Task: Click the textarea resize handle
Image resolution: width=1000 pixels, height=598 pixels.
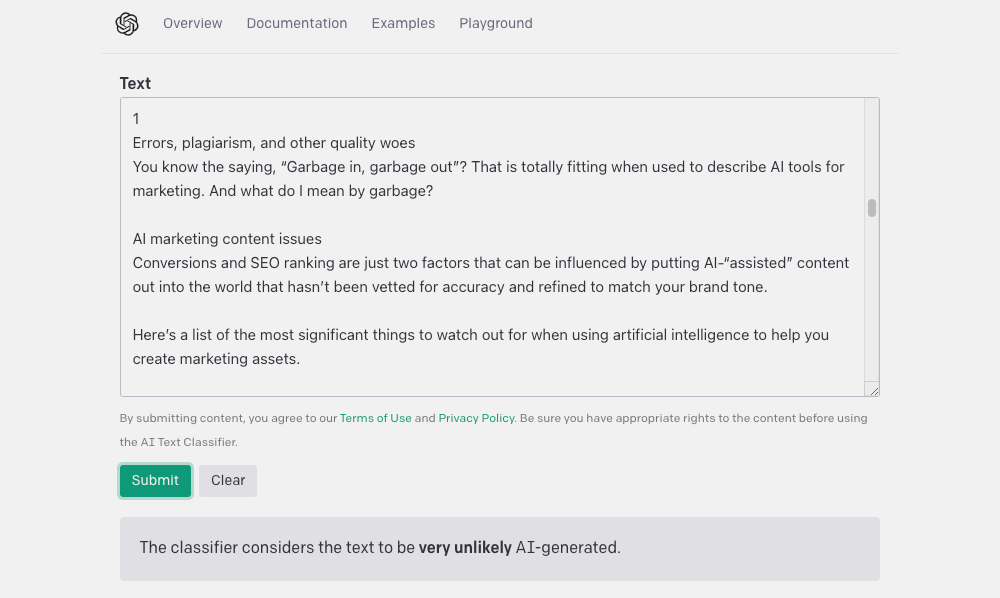Action: point(874,388)
